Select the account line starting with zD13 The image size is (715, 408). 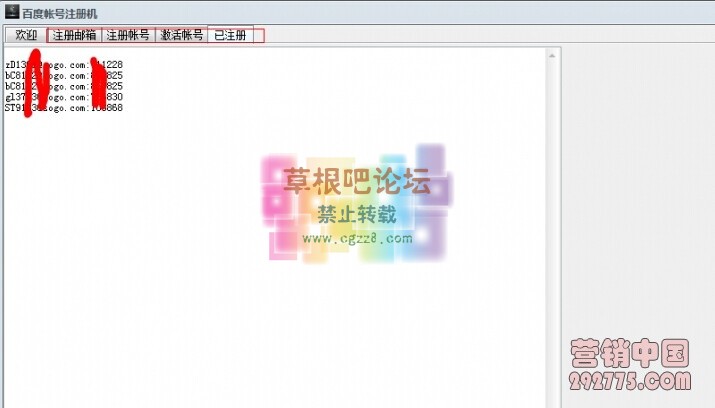(64, 65)
